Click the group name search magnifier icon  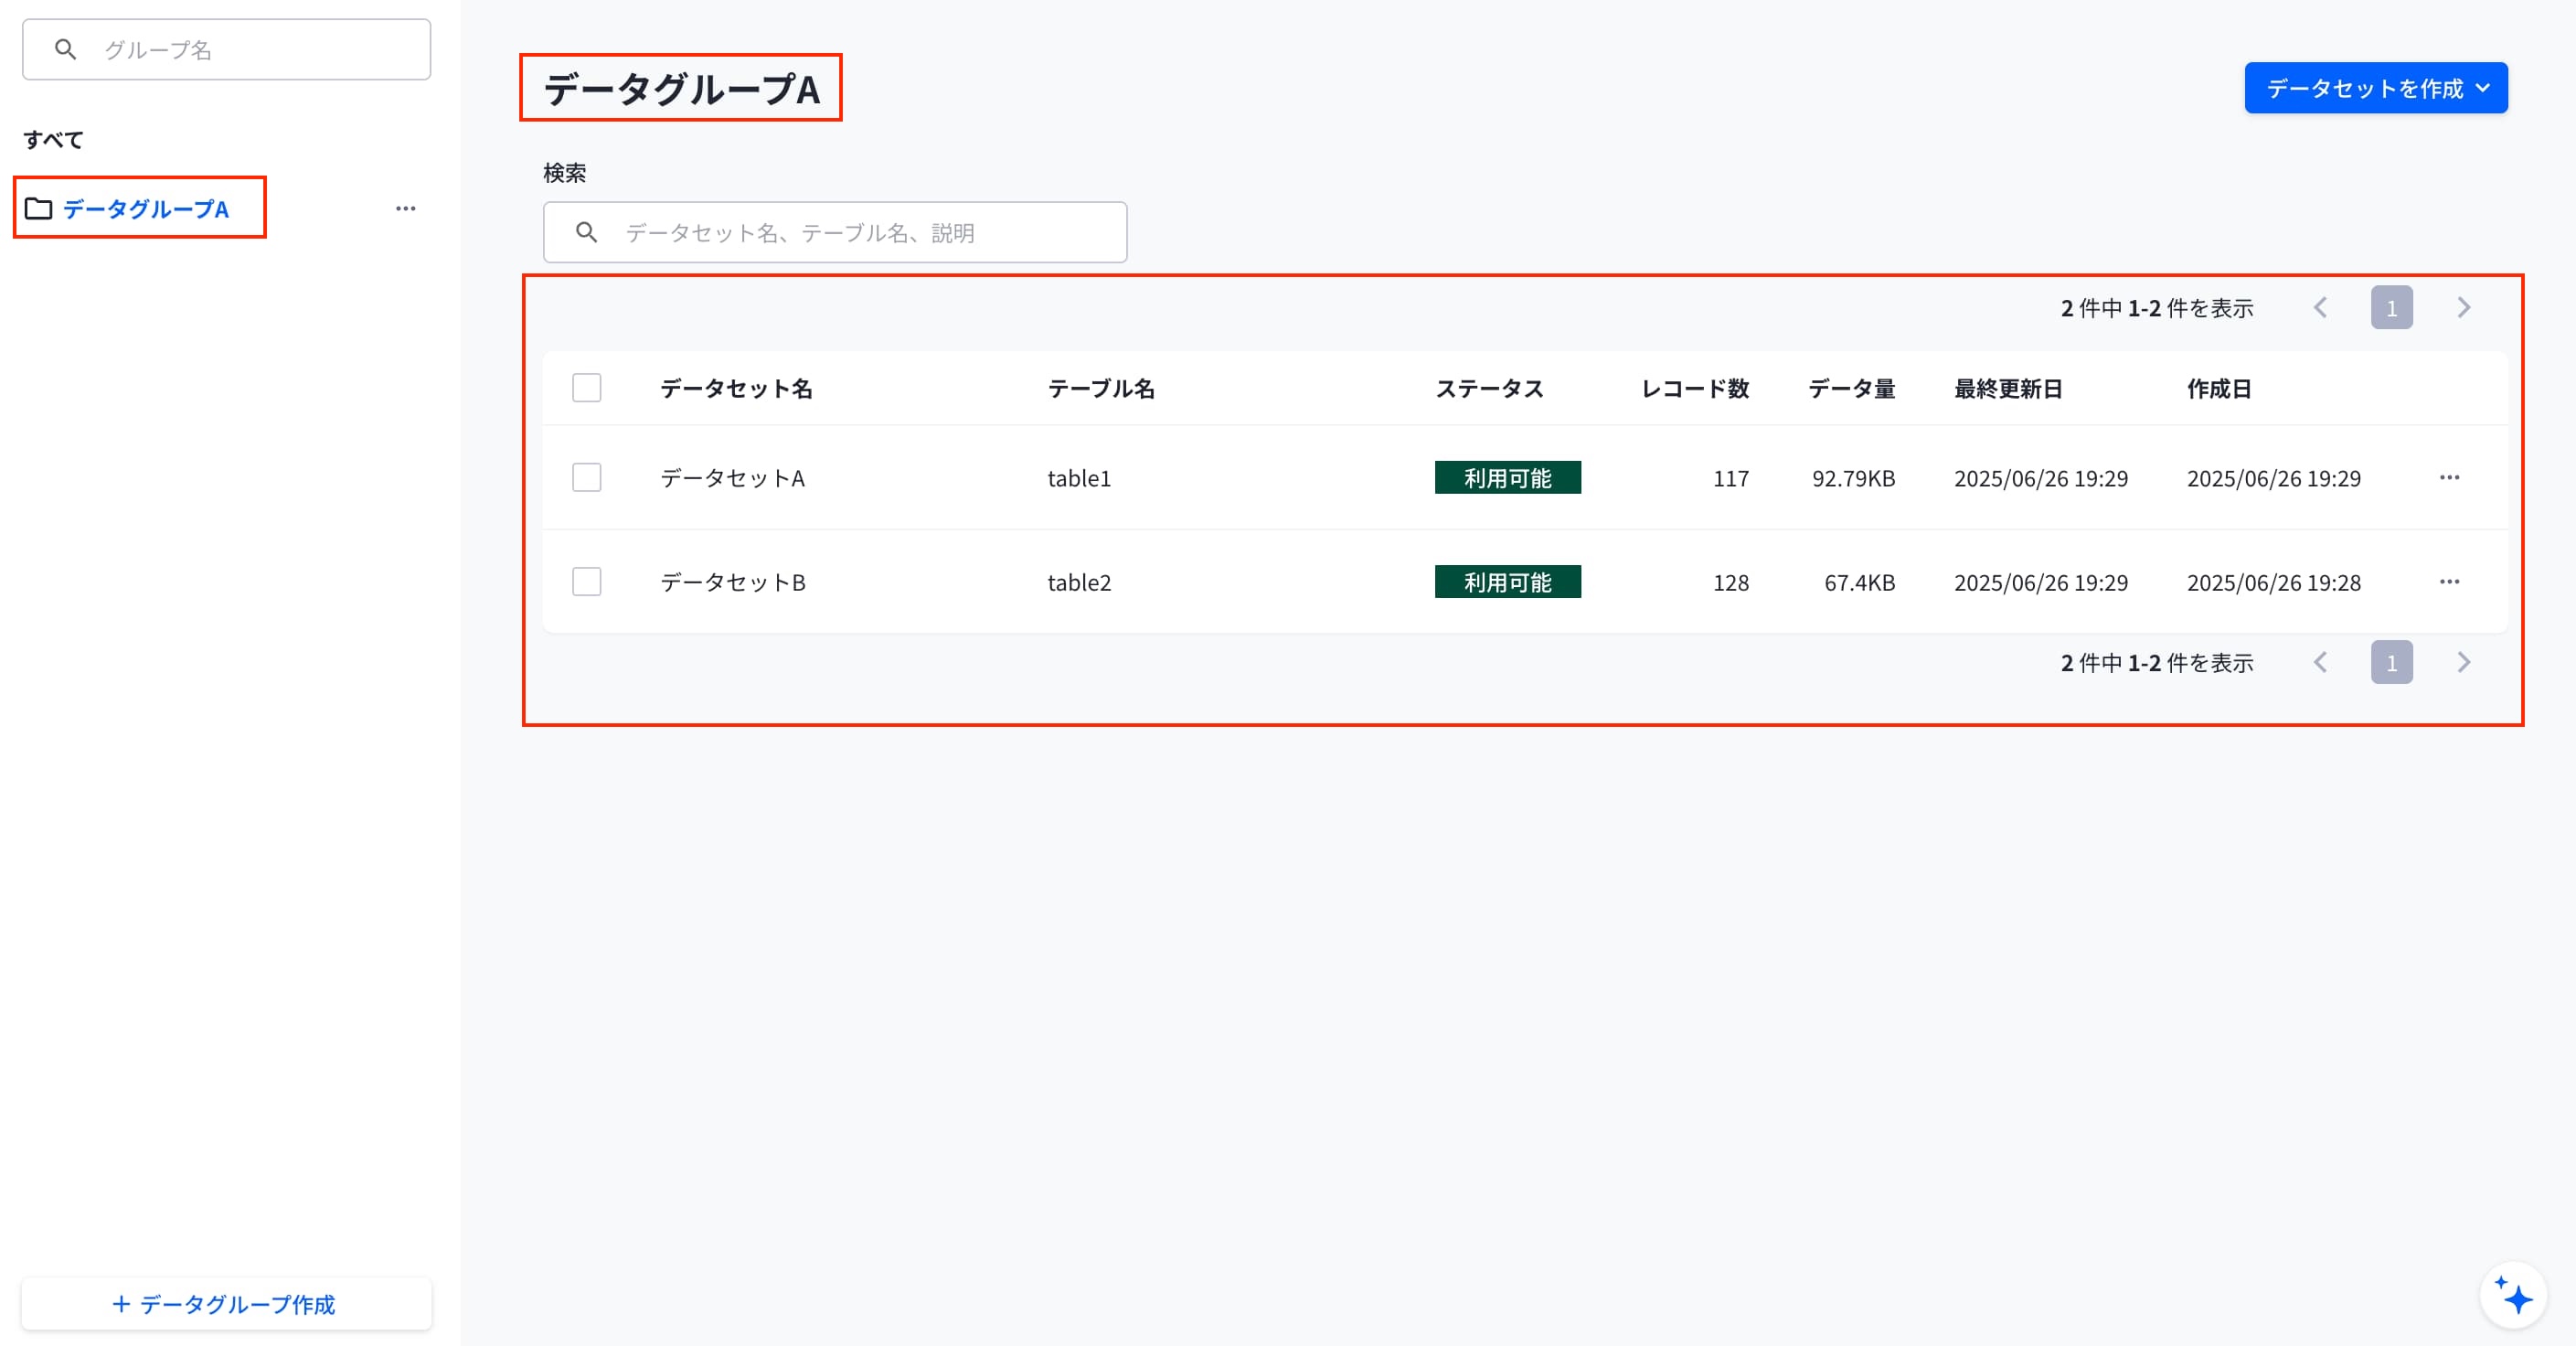click(66, 49)
